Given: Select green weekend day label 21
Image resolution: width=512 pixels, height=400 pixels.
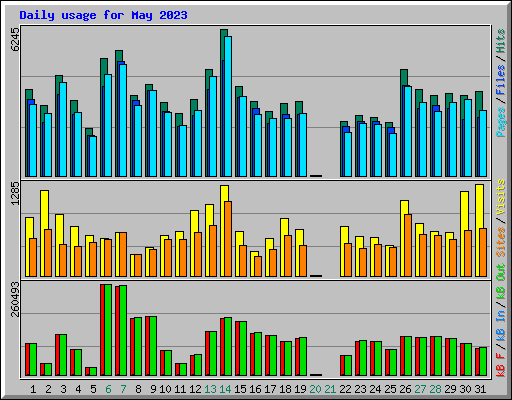Looking at the screenshot, I should tap(330, 389).
